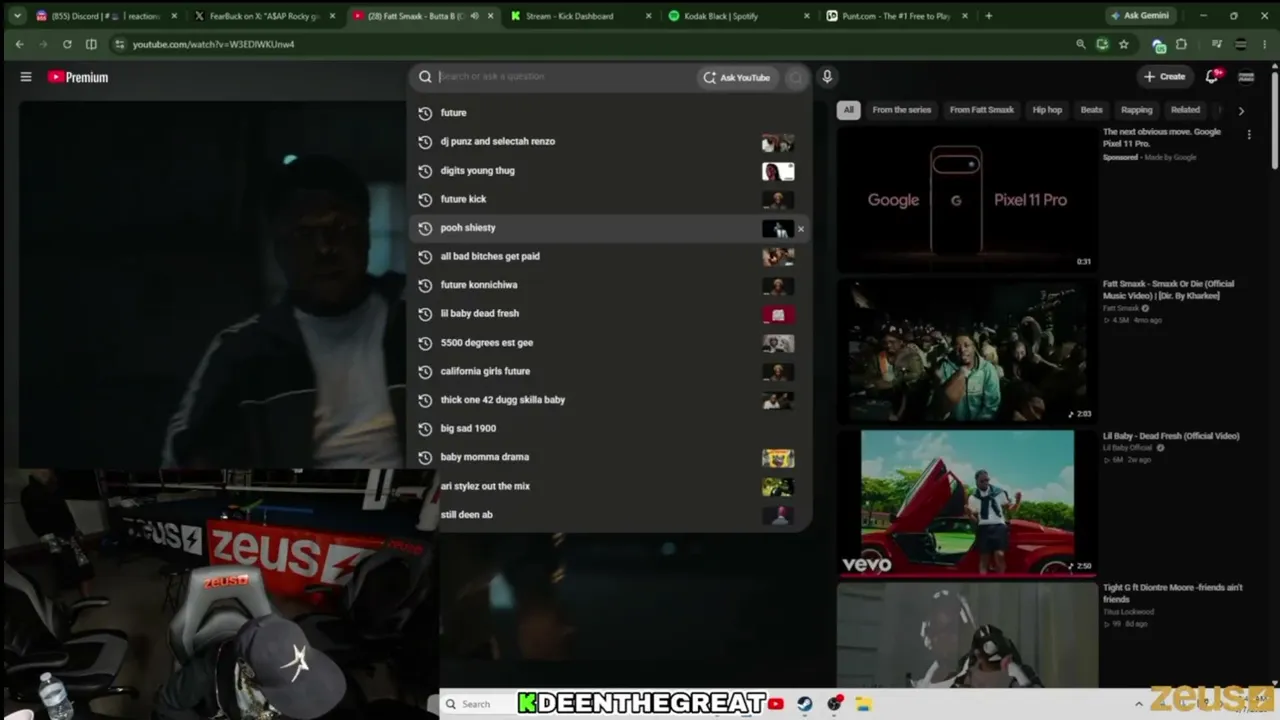This screenshot has width=1280, height=720.
Task: Choose 'all bad bitches get paid' suggestion
Action: point(610,257)
